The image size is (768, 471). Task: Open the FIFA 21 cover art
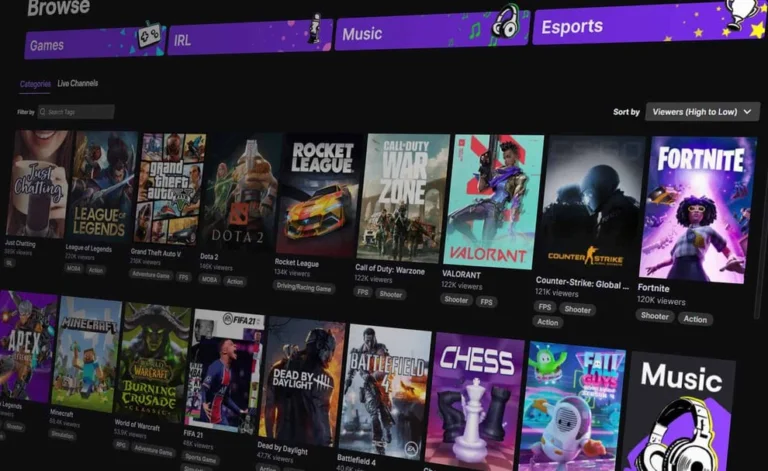point(224,371)
